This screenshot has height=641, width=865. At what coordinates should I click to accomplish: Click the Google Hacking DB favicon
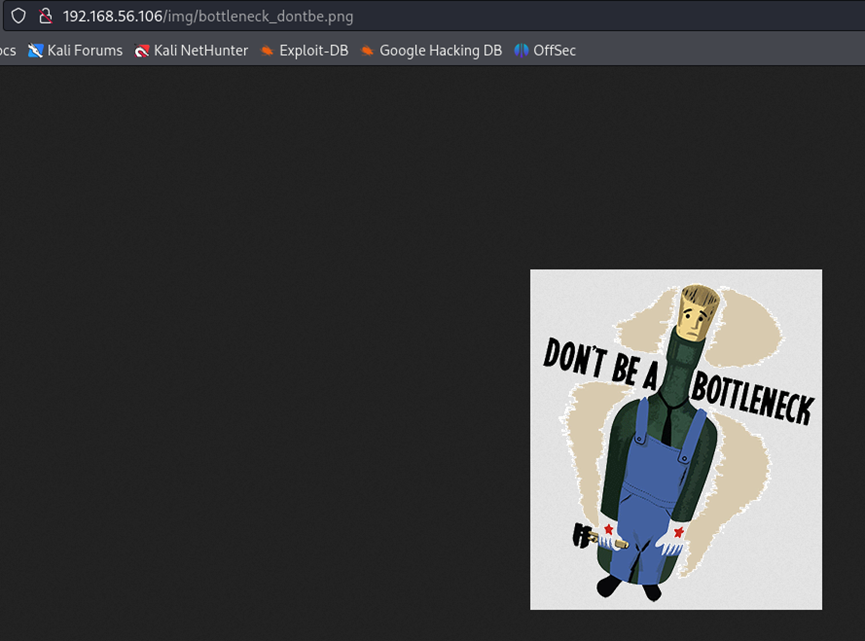367,51
